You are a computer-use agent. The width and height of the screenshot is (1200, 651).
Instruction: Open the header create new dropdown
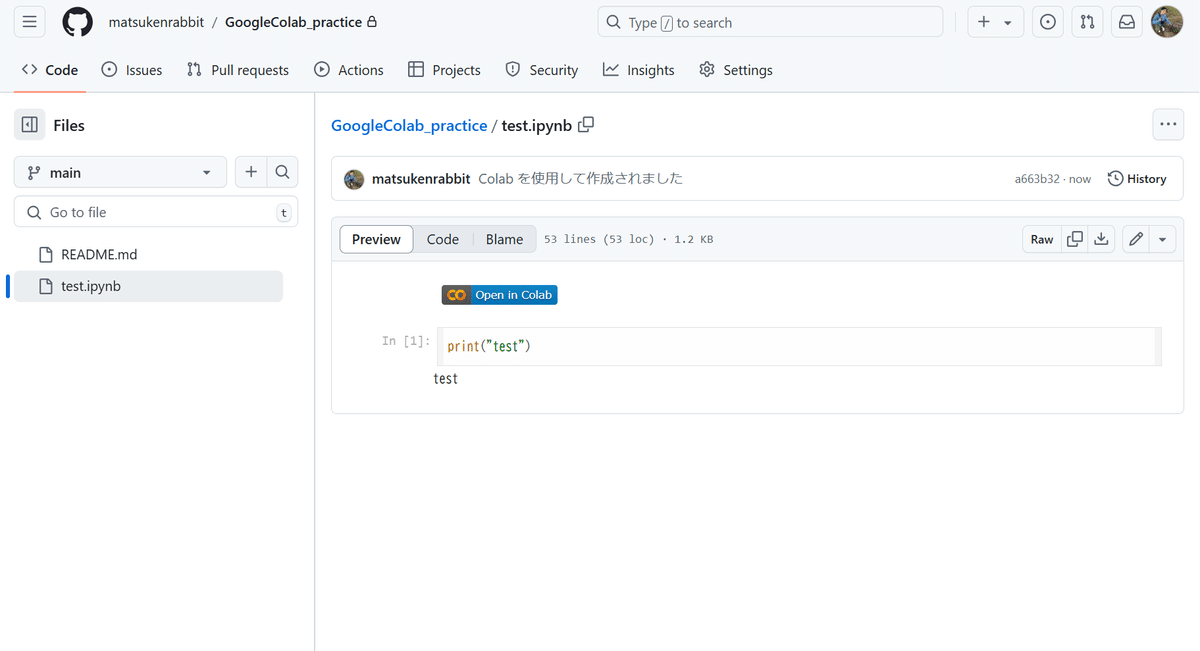pyautogui.click(x=995, y=21)
